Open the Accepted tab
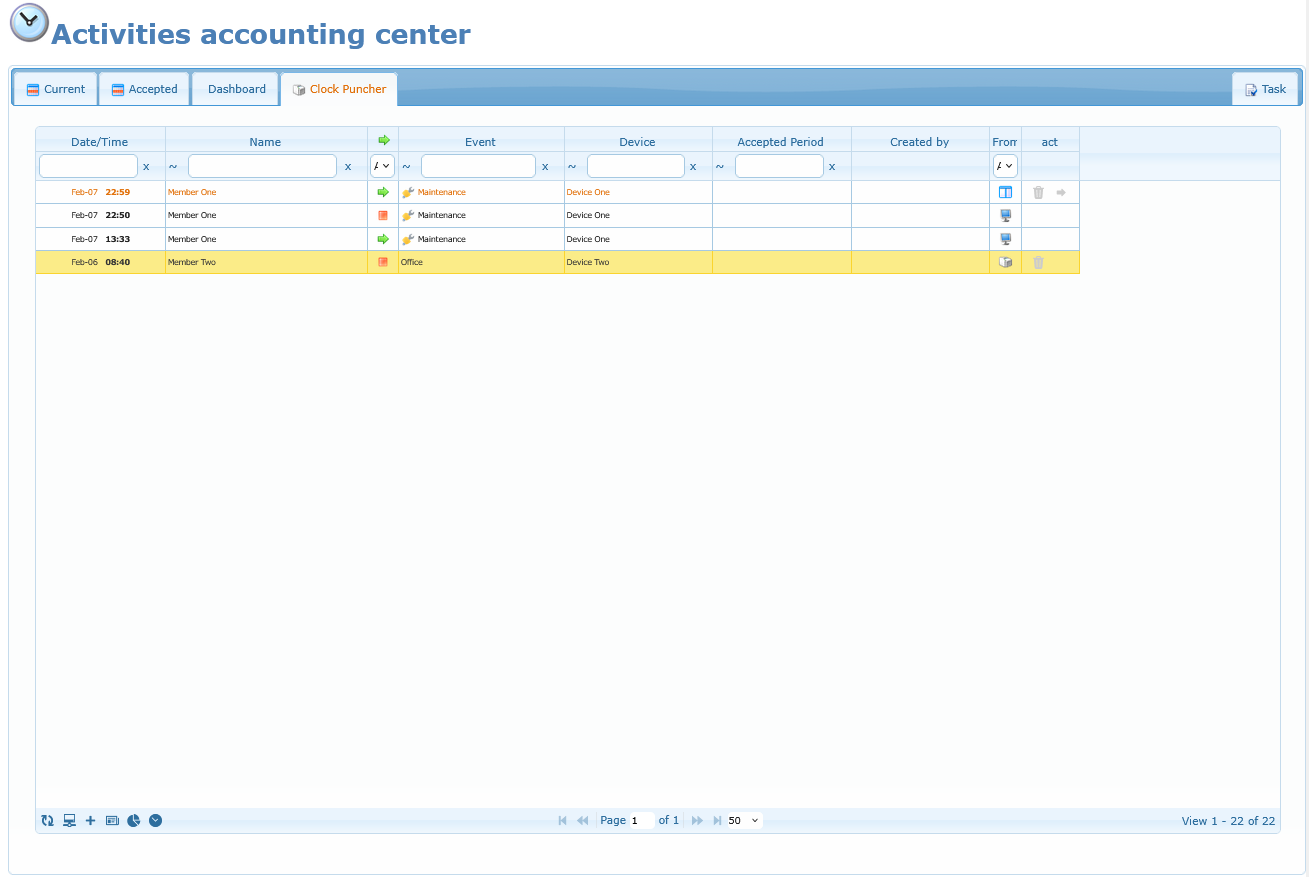 coord(144,89)
